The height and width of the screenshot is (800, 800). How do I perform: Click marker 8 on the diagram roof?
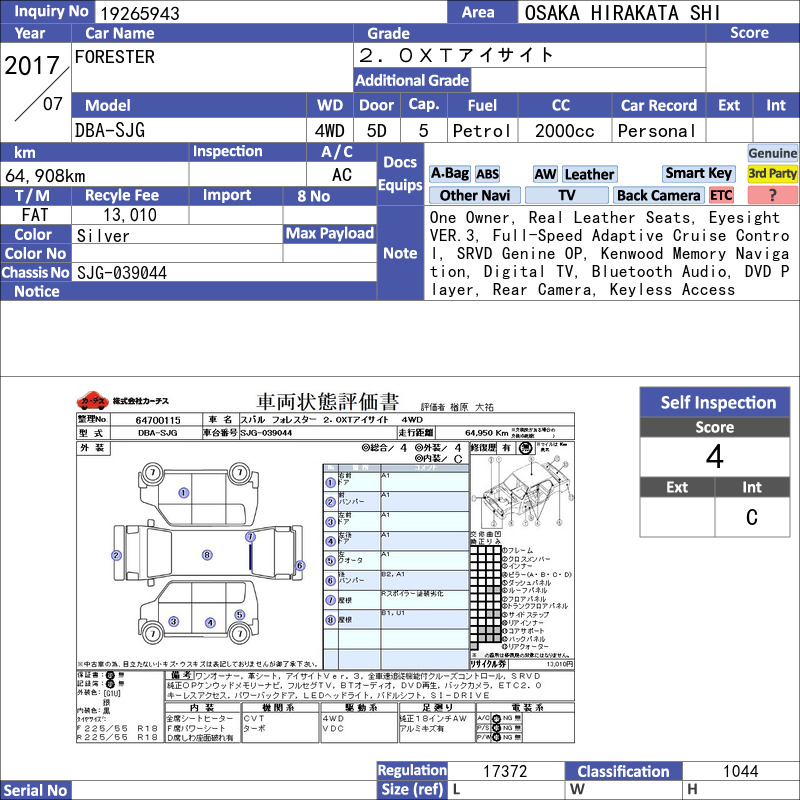pyautogui.click(x=207, y=555)
